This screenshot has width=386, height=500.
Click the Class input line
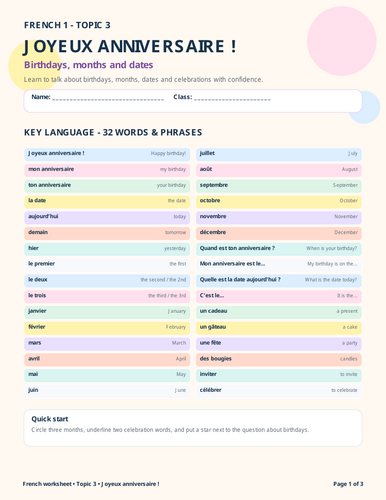click(232, 99)
